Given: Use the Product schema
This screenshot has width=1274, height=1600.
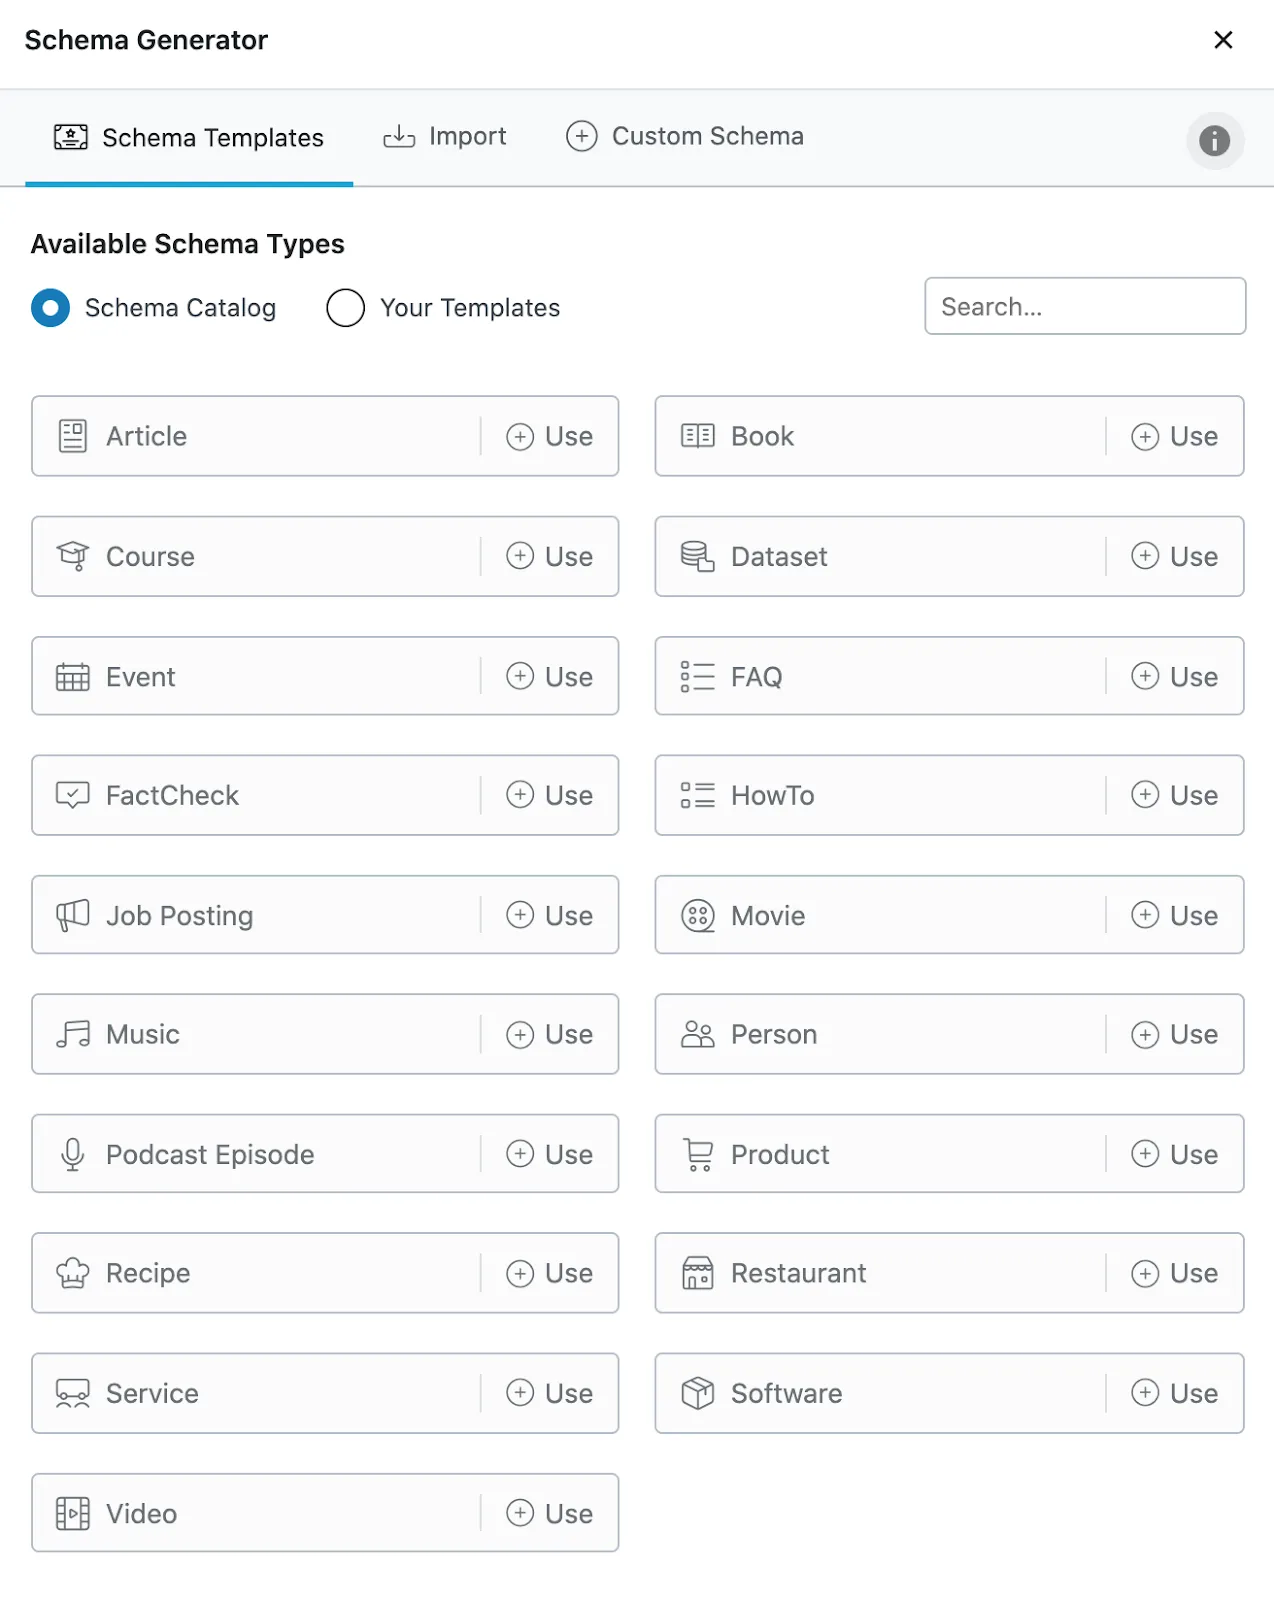Looking at the screenshot, I should tap(1174, 1154).
